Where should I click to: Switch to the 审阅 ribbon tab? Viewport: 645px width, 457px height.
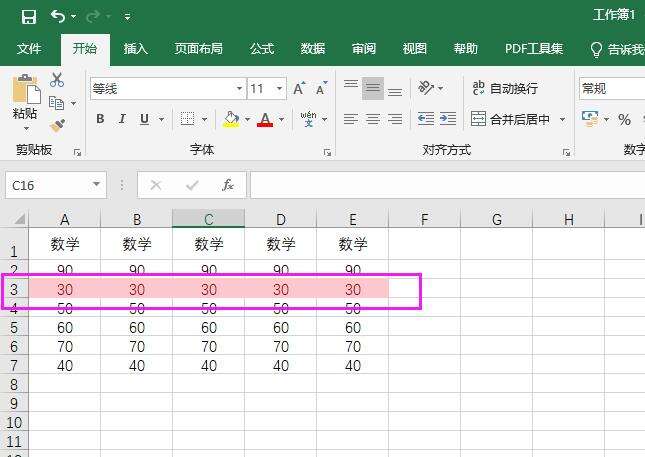[x=364, y=49]
